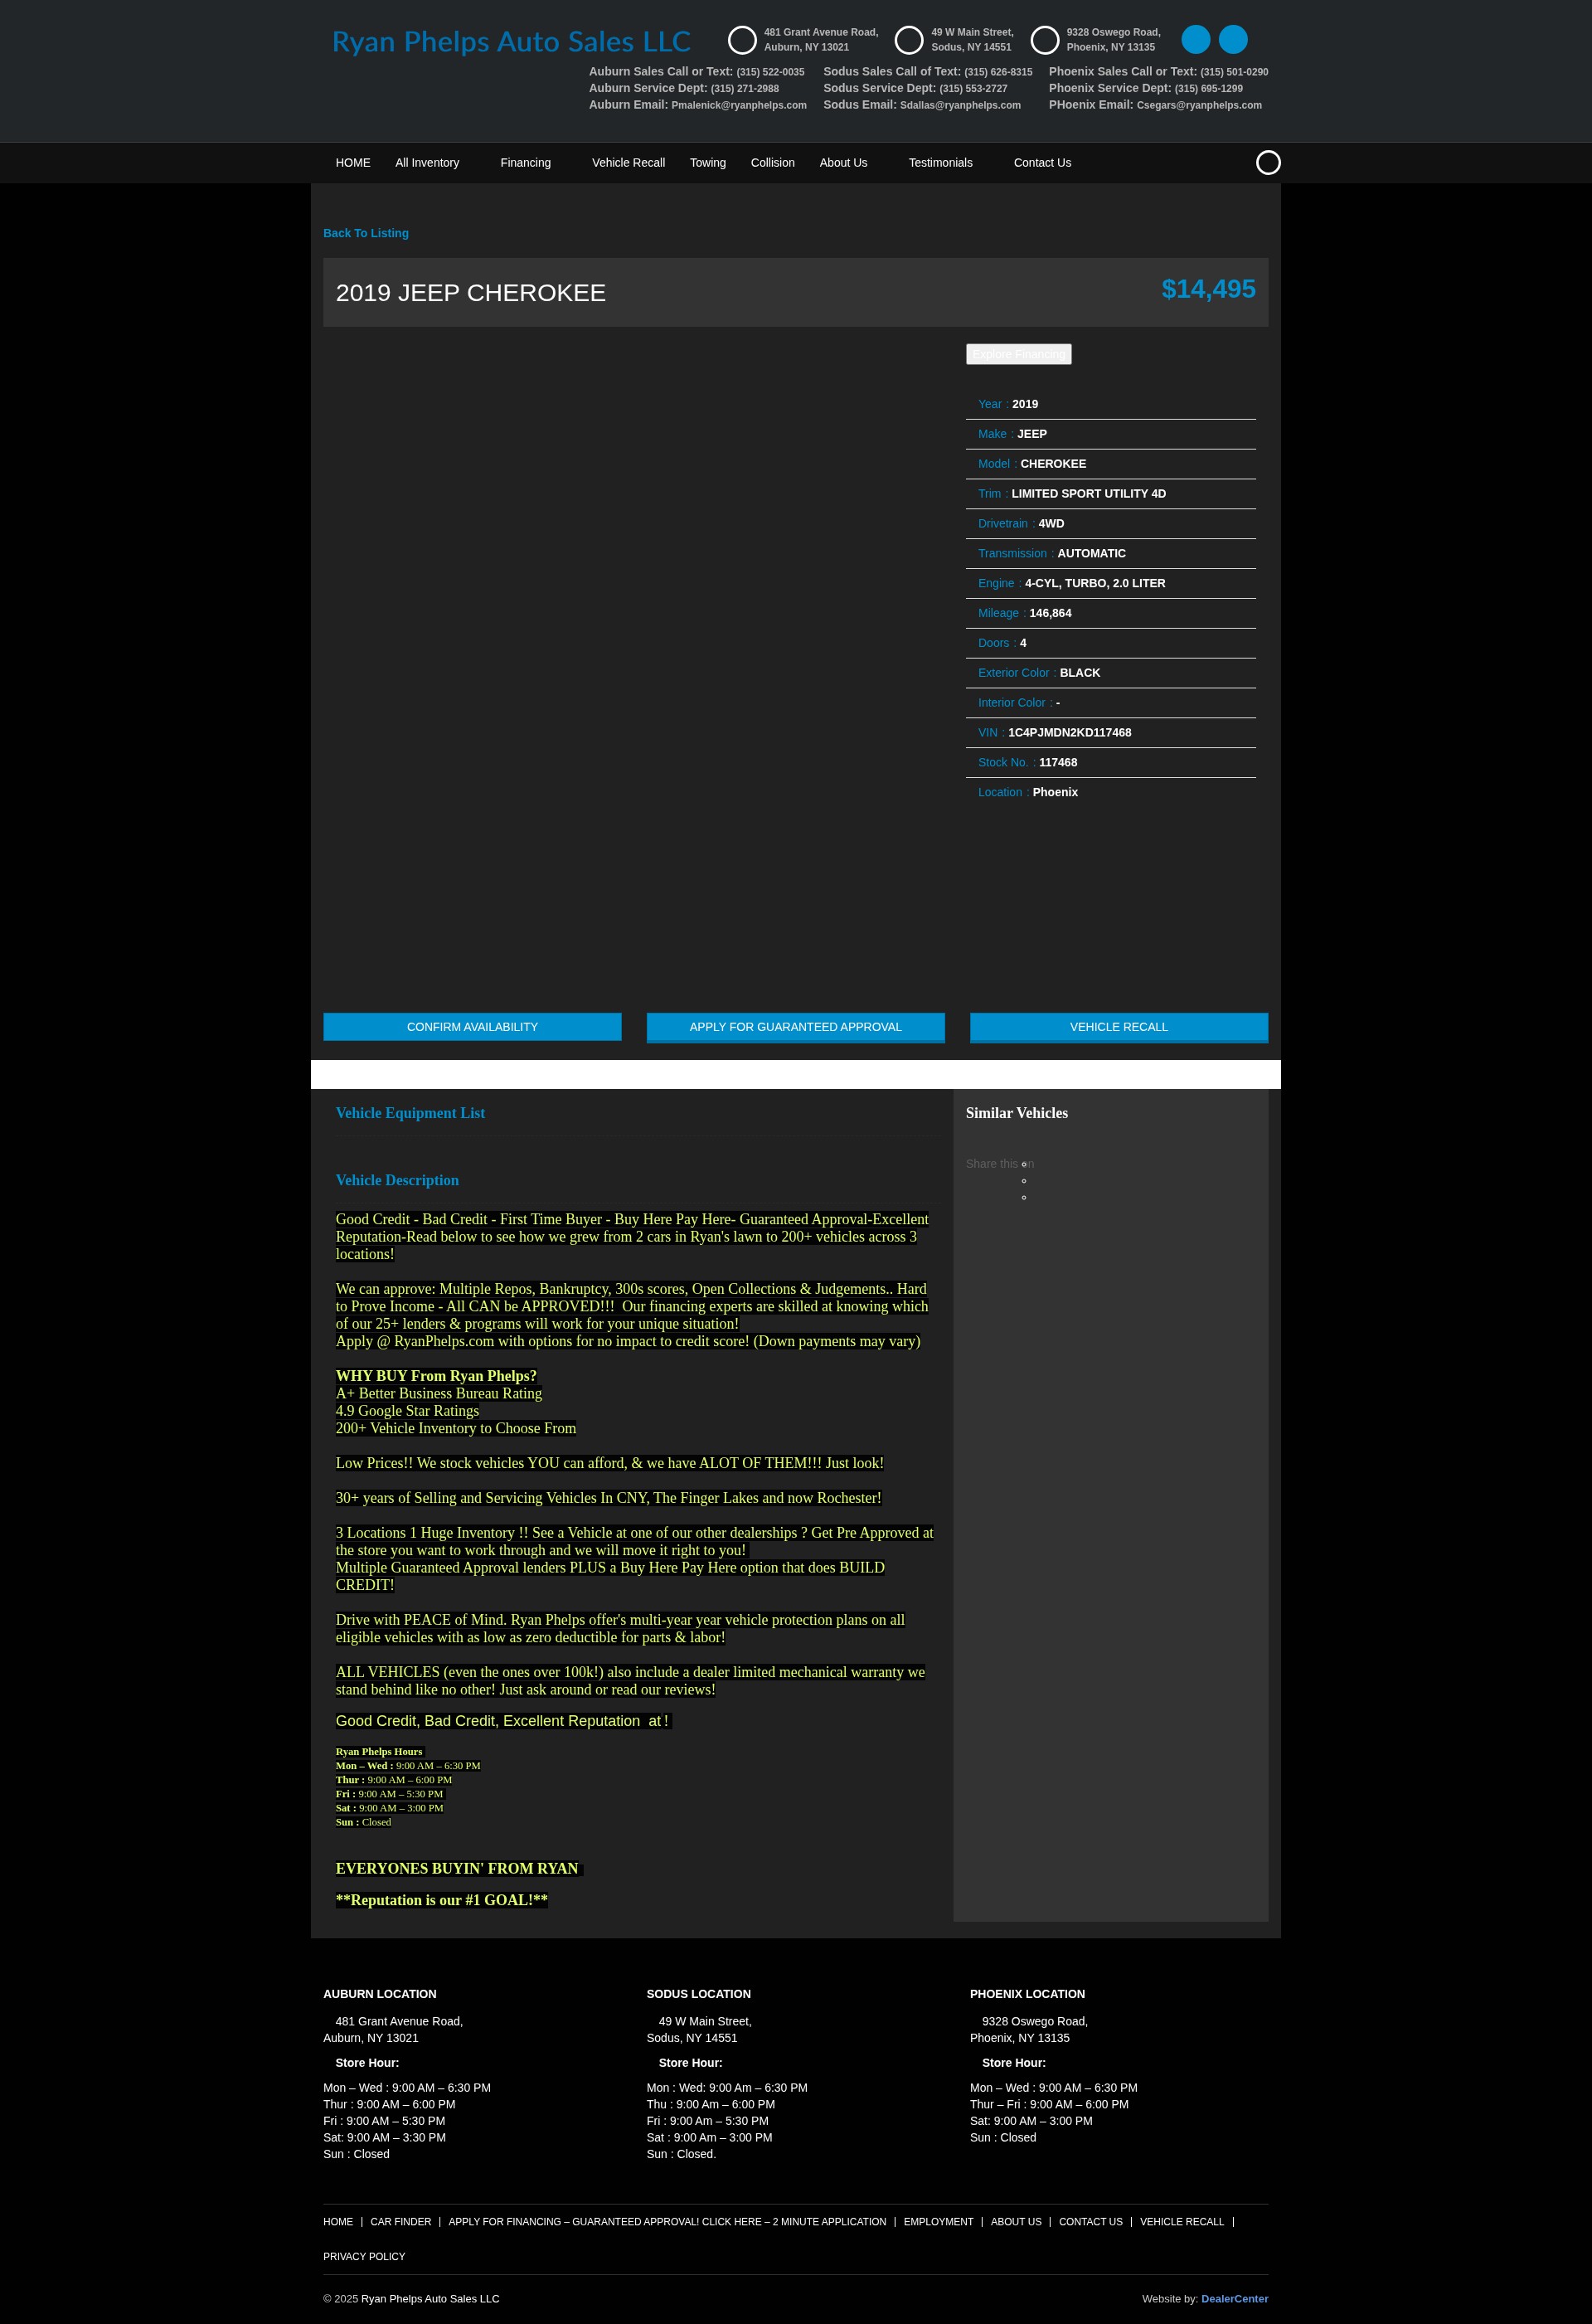Click the blue circle icon nearest the Phoenix address
This screenshot has width=1592, height=2324.
click(x=1196, y=39)
